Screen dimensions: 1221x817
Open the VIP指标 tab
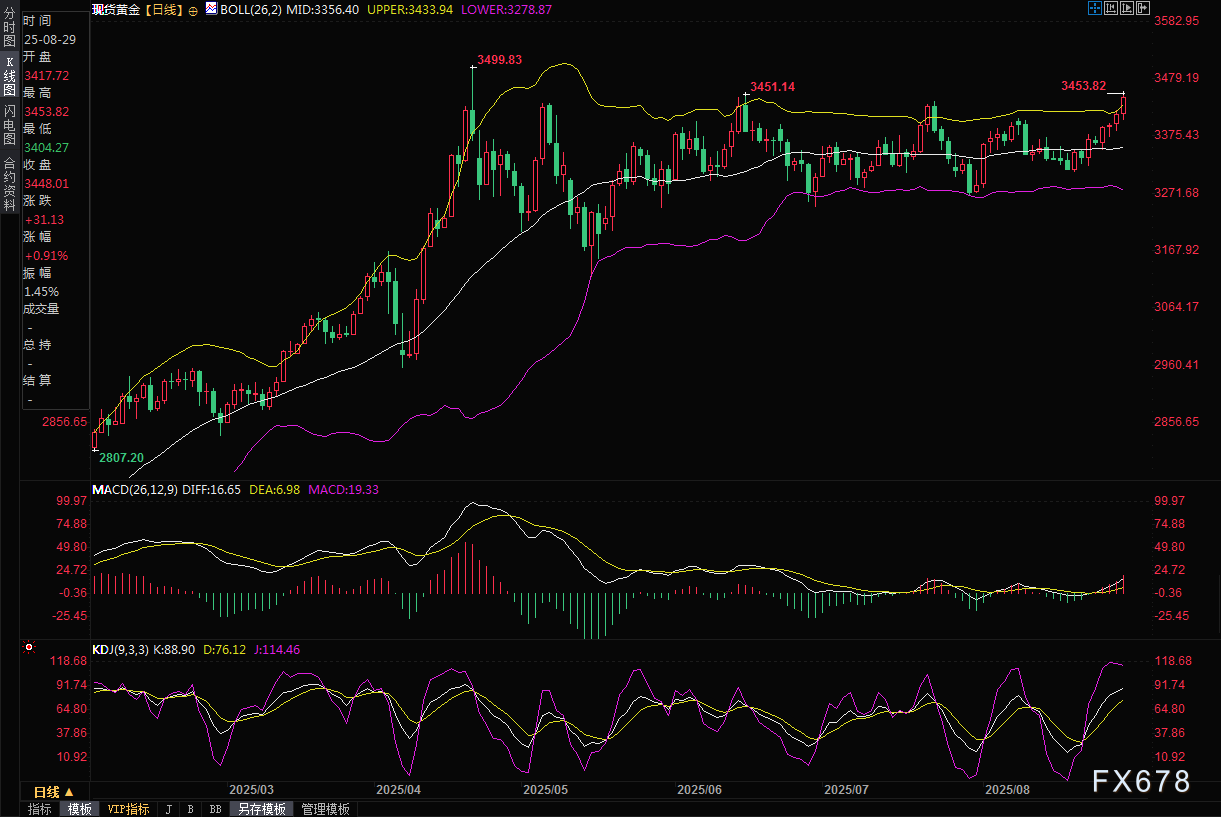click(x=128, y=809)
